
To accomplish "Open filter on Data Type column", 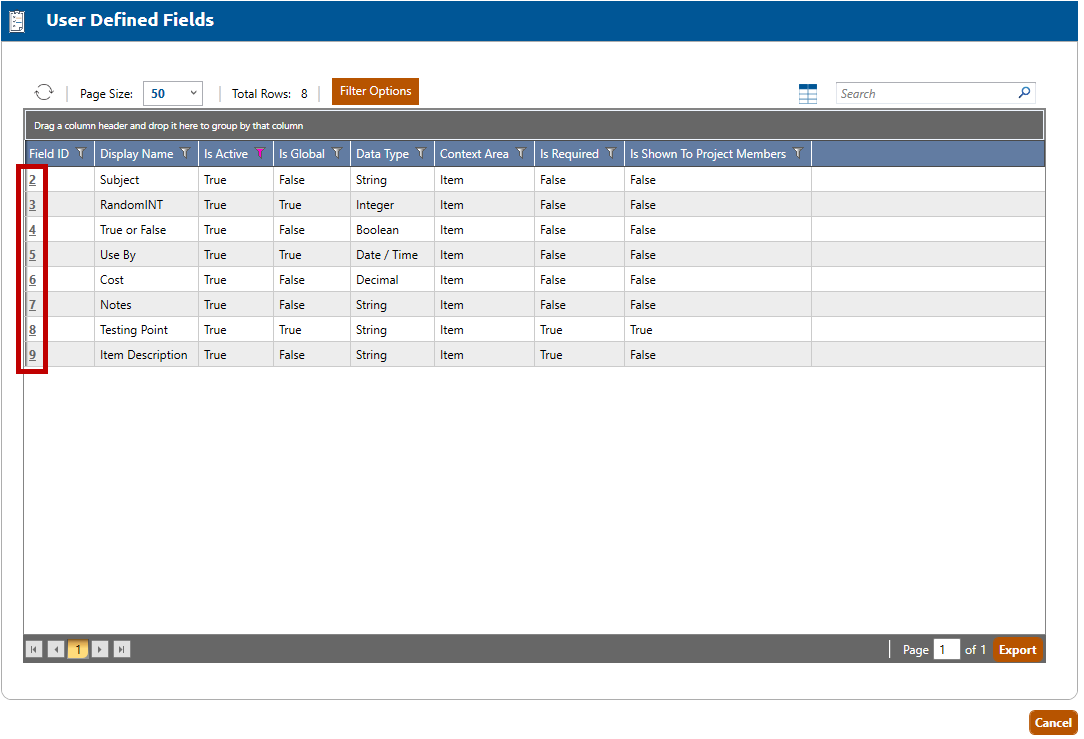I will pos(421,154).
